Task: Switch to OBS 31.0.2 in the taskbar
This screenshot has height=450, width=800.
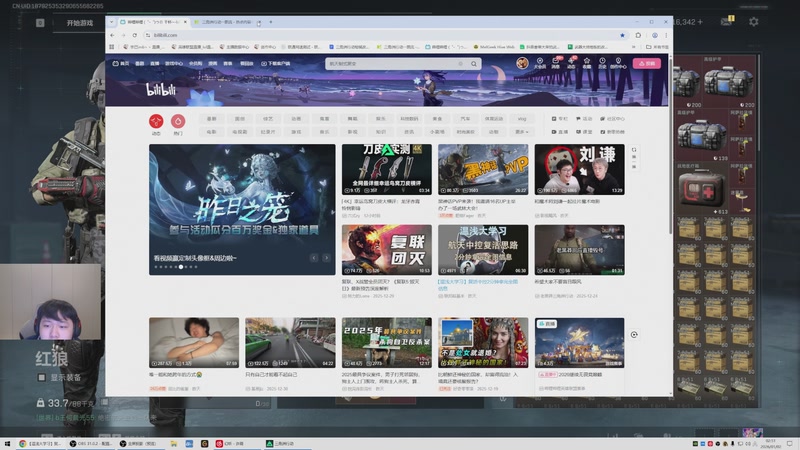Action: (91, 444)
